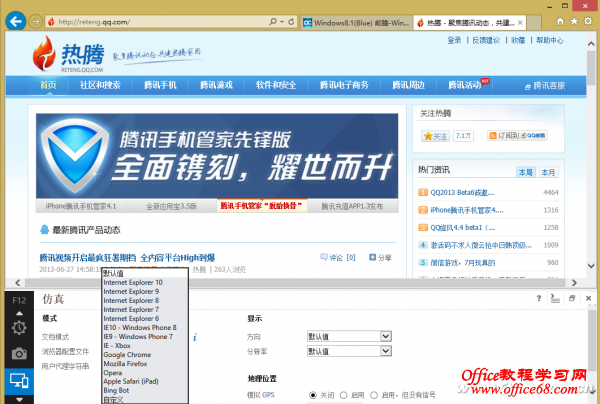Click the page horizontal scrollbar track
600x404 pixels.
tap(295, 283)
